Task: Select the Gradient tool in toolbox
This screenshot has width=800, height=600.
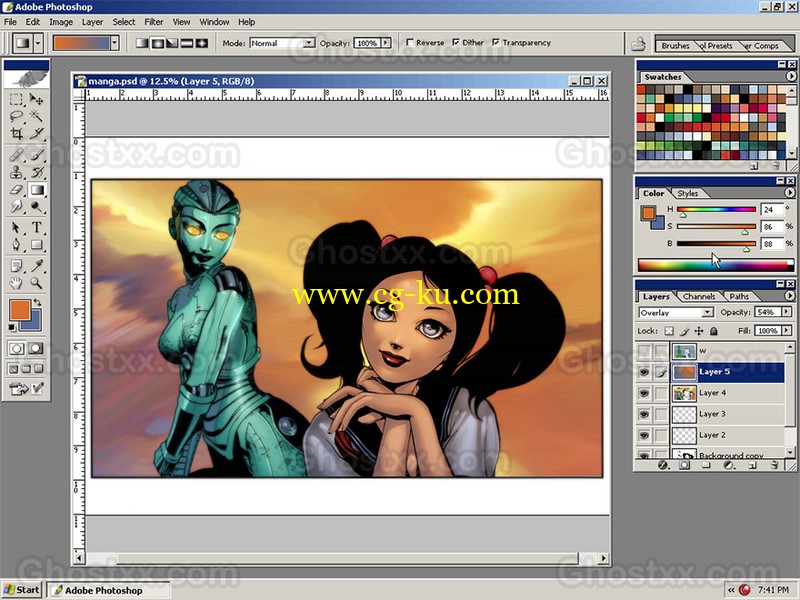Action: [36, 189]
